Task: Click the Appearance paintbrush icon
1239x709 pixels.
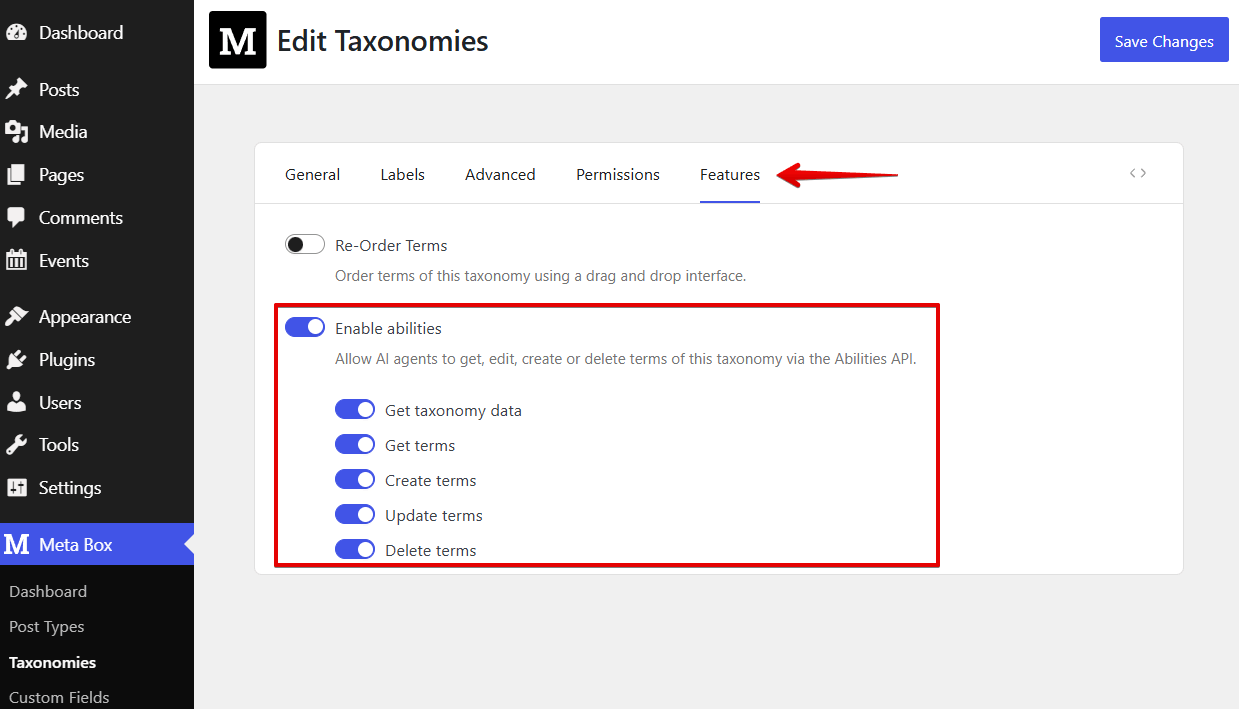Action: pyautogui.click(x=16, y=317)
